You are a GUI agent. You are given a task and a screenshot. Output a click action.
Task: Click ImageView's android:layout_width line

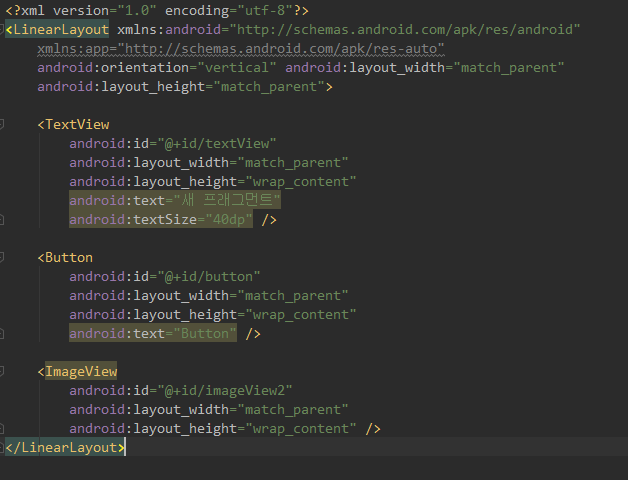tap(209, 409)
